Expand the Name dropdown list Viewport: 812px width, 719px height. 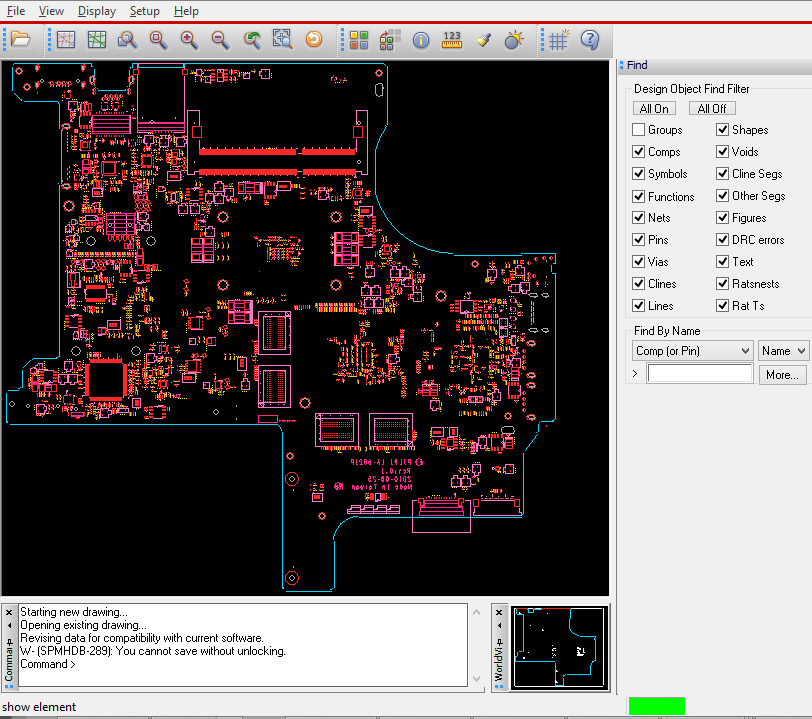coord(784,351)
